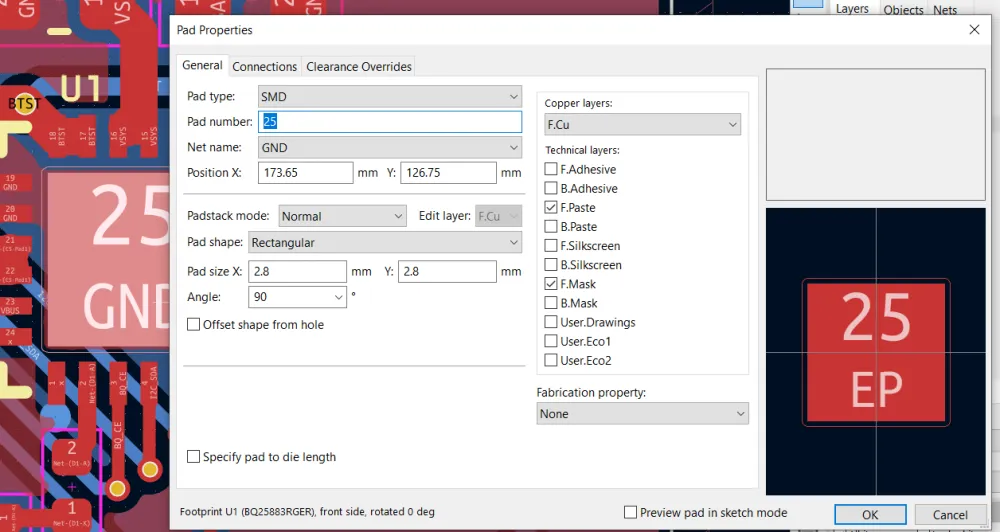Click the Cancel button

pyautogui.click(x=950, y=515)
